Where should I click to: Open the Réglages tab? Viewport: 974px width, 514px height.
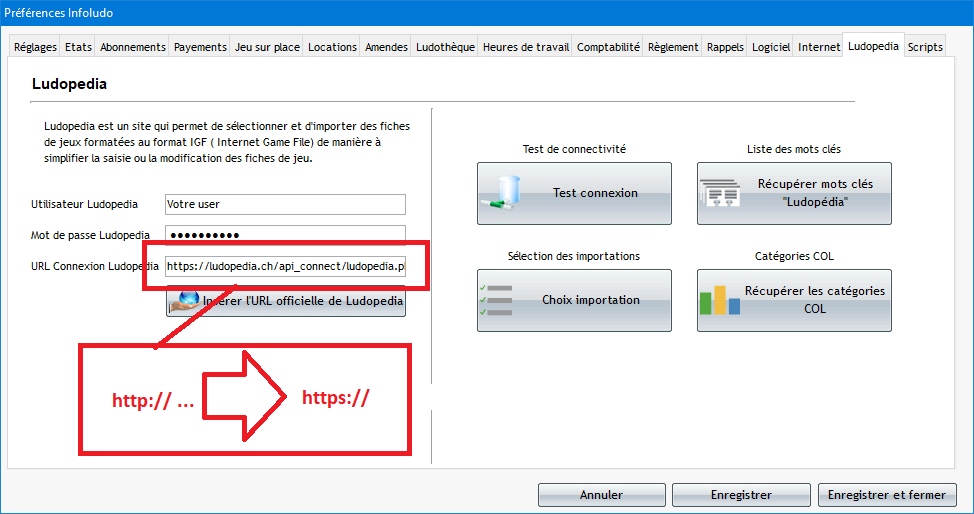pyautogui.click(x=35, y=47)
